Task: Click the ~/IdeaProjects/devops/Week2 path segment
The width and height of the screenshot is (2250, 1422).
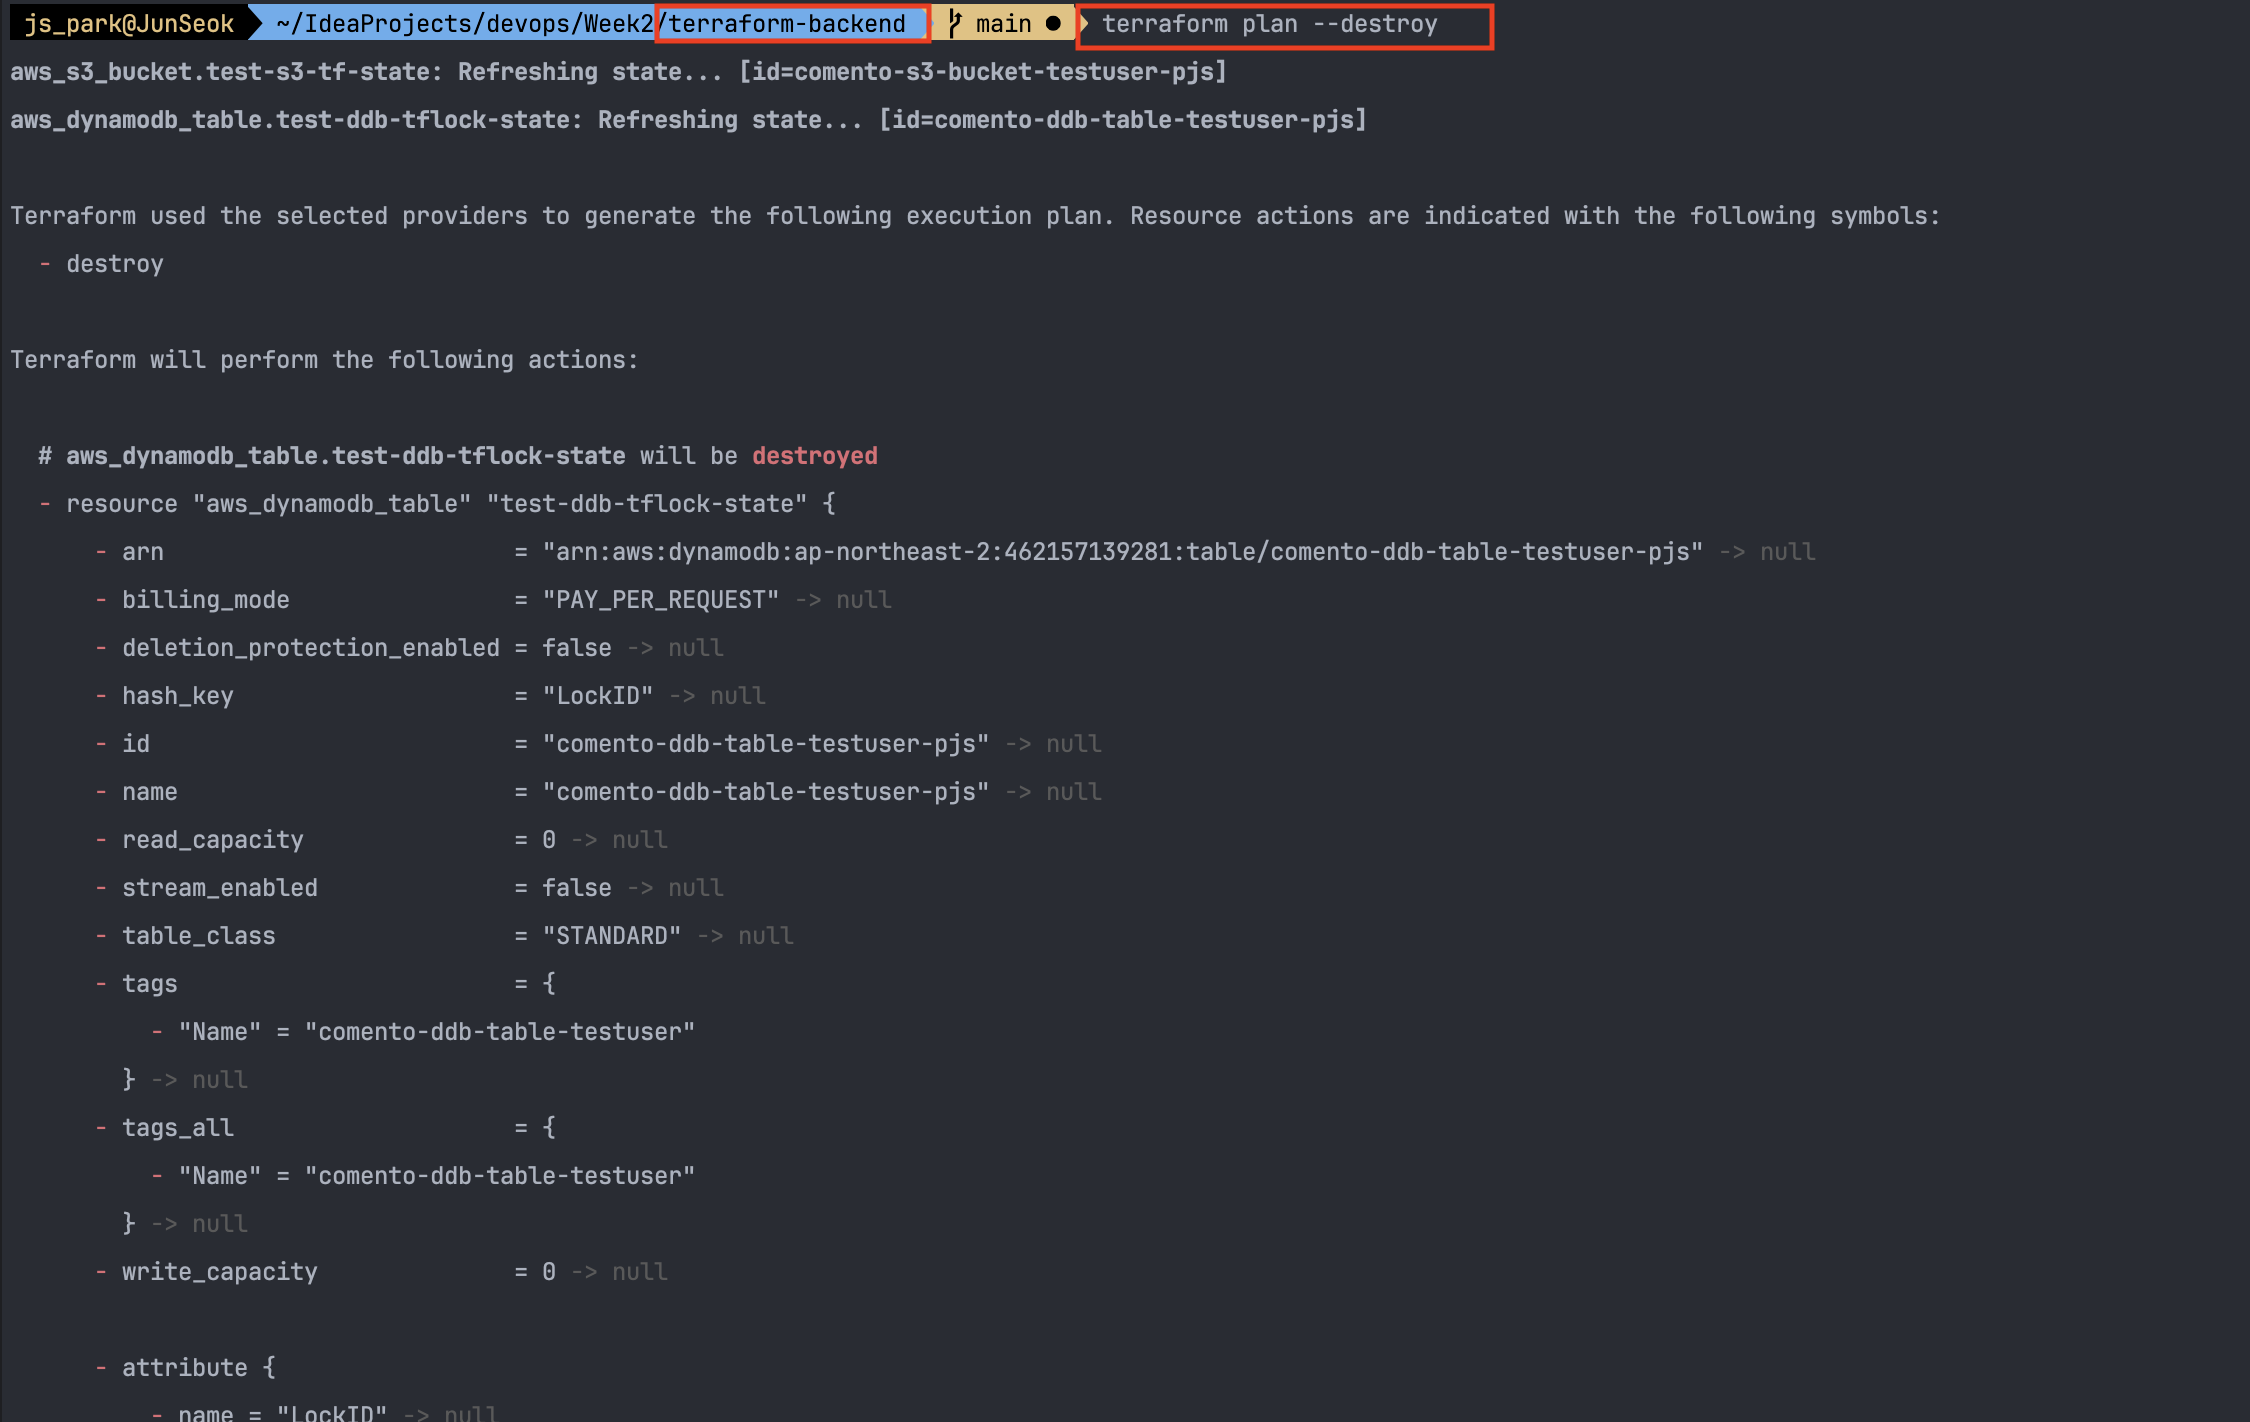Action: pyautogui.click(x=464, y=23)
